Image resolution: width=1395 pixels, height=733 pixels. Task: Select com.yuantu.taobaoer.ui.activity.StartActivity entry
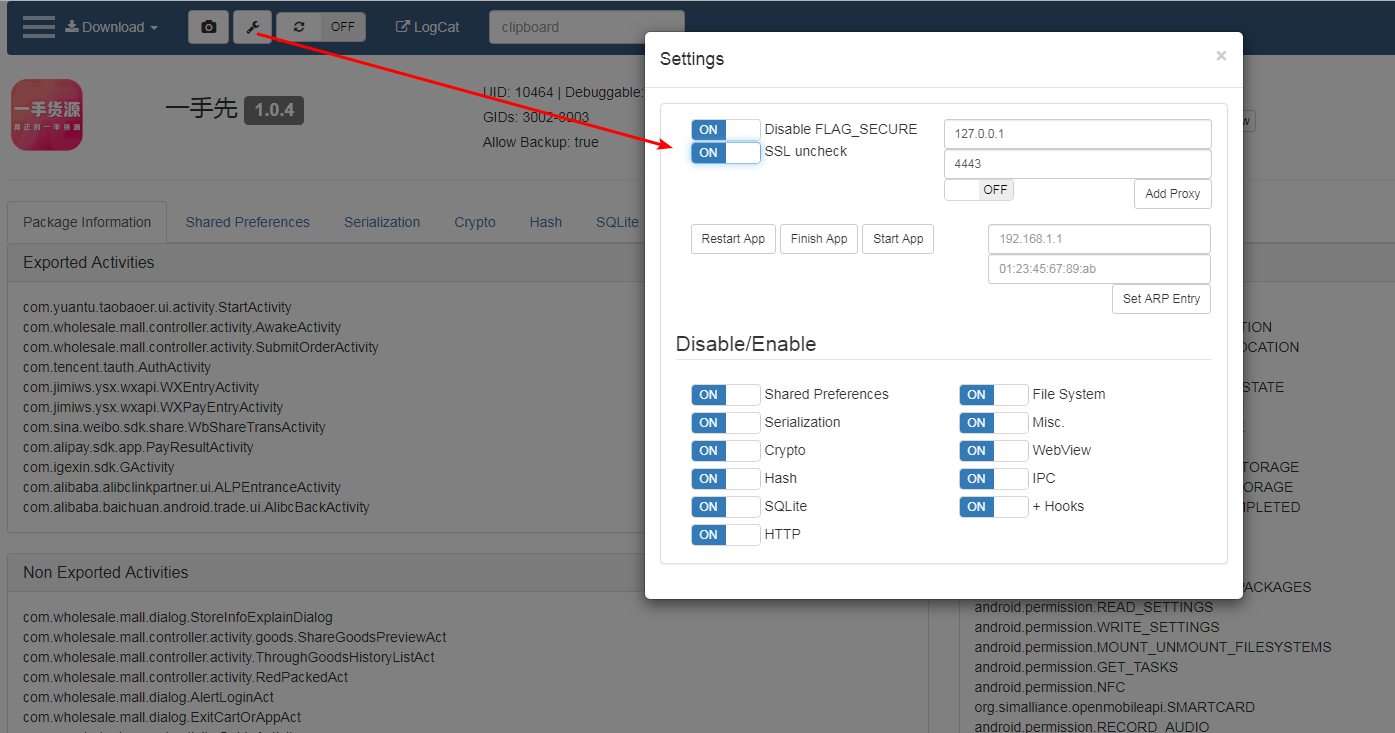157,307
